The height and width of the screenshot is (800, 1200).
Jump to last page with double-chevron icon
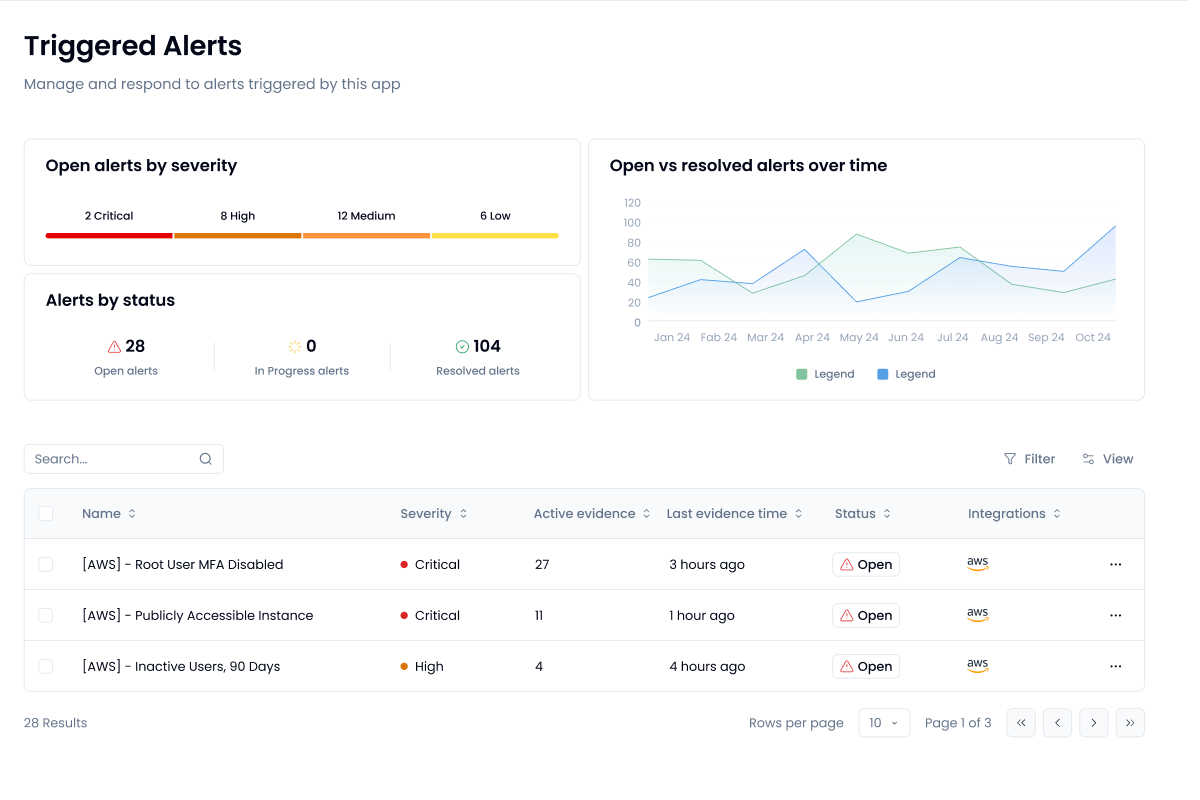(1130, 722)
